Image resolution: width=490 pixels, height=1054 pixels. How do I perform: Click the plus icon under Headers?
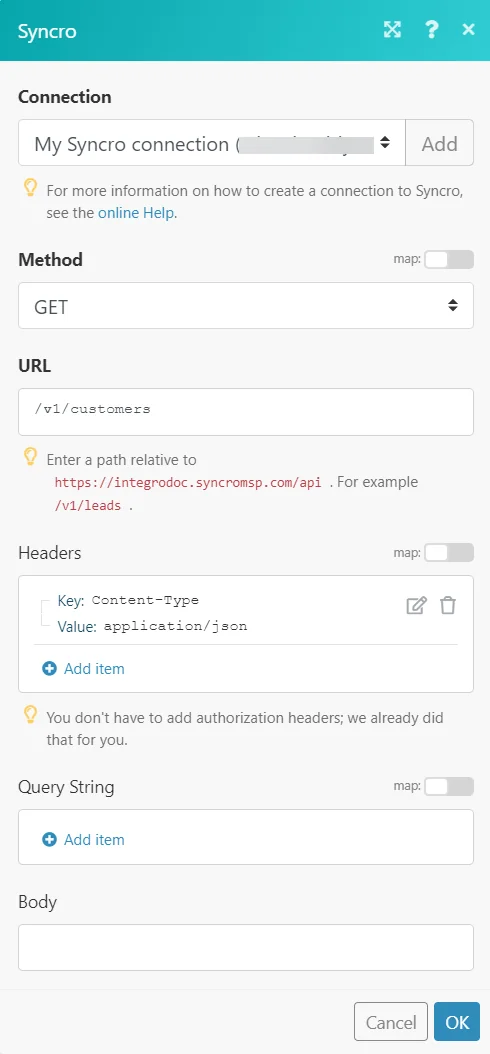coord(50,669)
